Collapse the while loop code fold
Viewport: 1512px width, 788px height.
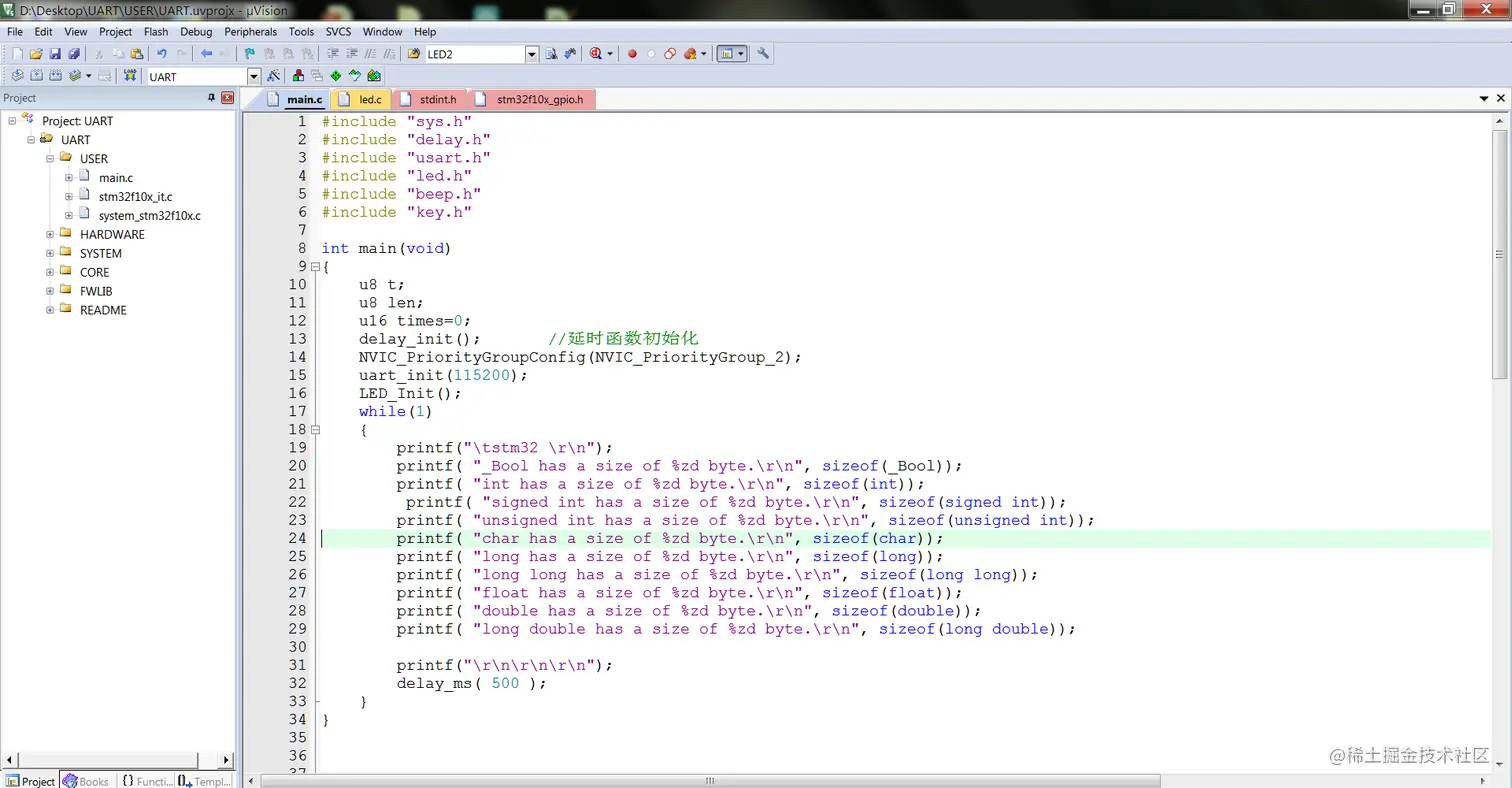[315, 430]
